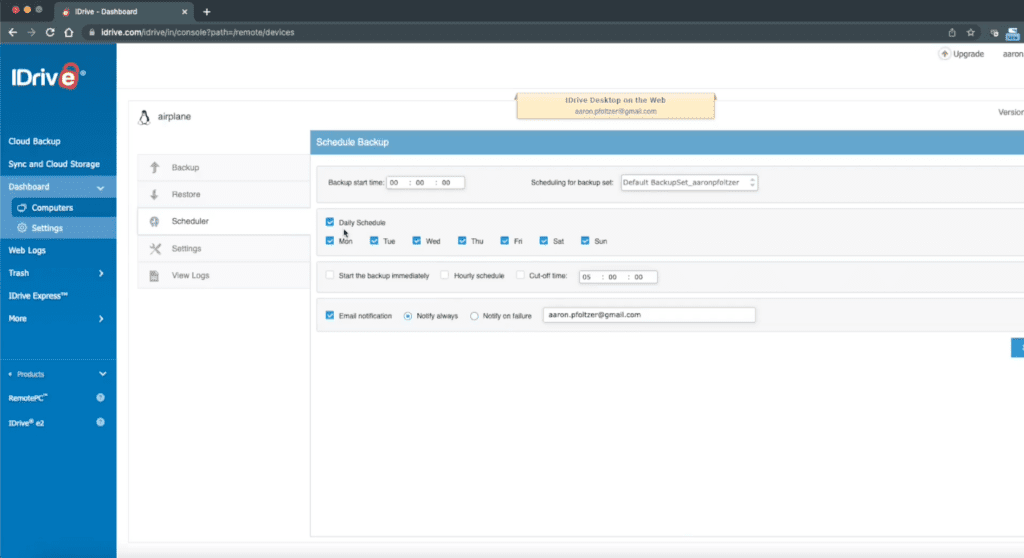The image size is (1024, 558).
Task: Click the browser extensions icon
Action: click(x=994, y=33)
